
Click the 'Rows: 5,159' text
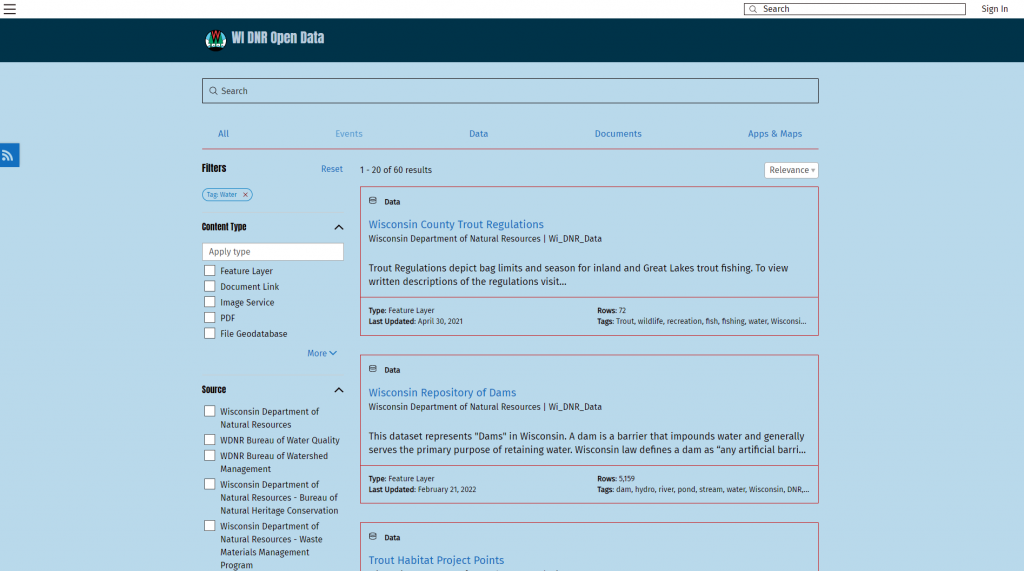pyautogui.click(x=616, y=479)
